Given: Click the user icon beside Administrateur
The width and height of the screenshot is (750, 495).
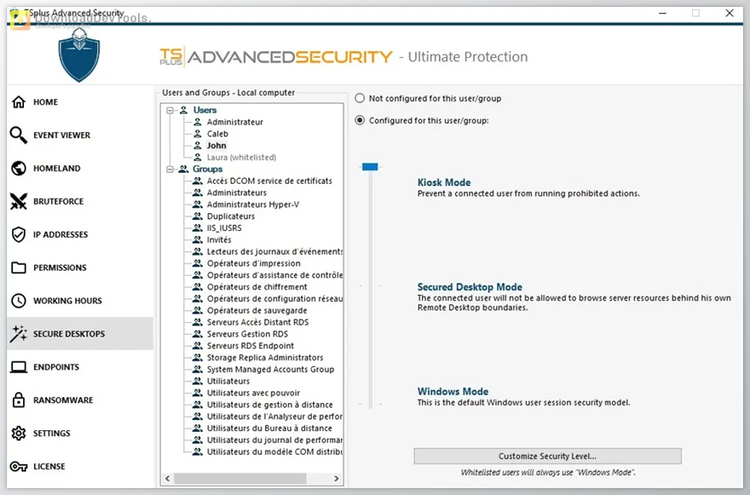Looking at the screenshot, I should (198, 122).
